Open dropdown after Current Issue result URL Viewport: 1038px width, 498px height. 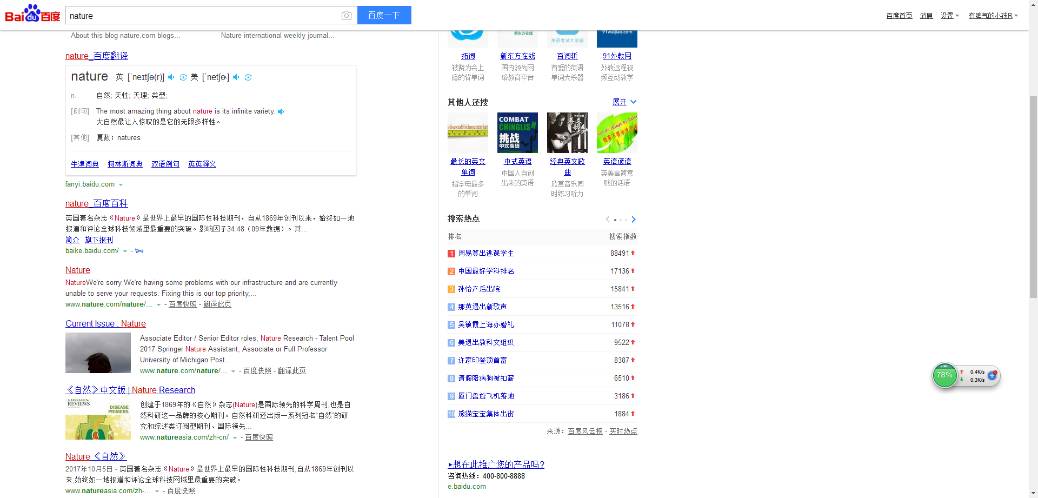[x=233, y=371]
